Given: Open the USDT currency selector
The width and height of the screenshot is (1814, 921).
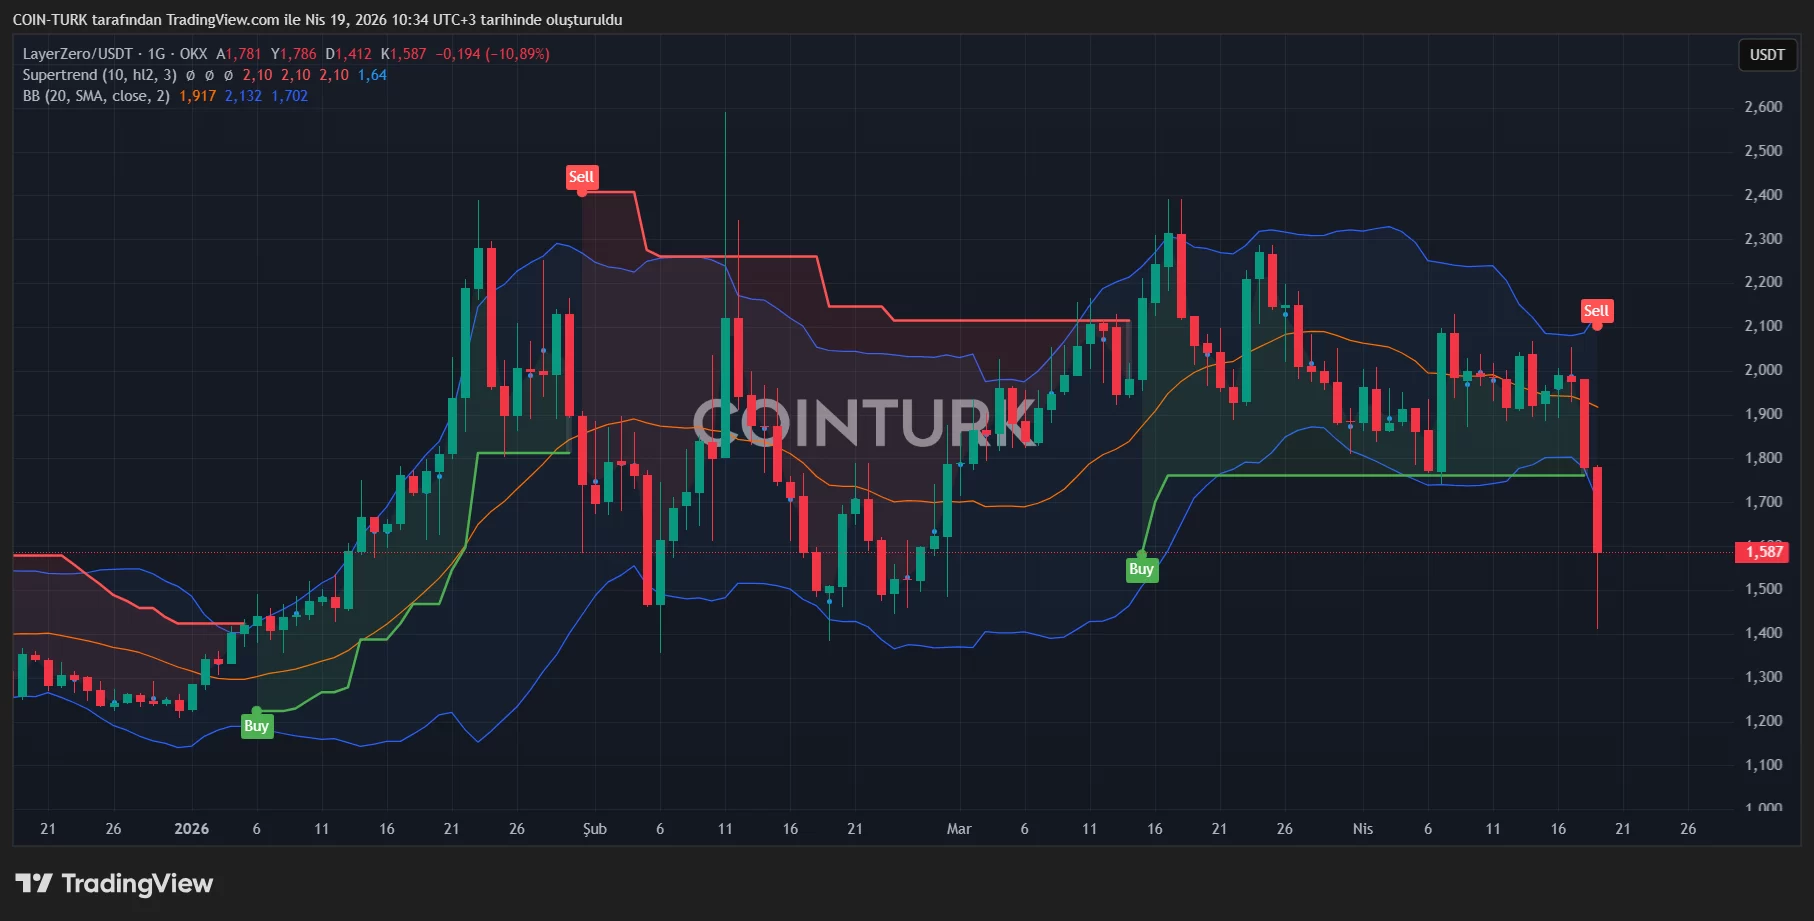Looking at the screenshot, I should pyautogui.click(x=1766, y=55).
